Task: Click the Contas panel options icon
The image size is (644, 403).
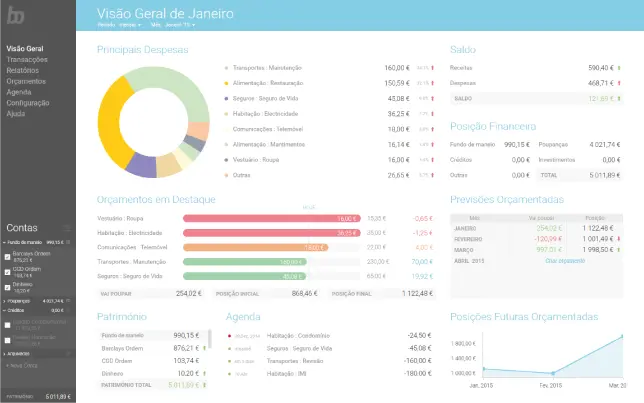Action: pos(67,228)
